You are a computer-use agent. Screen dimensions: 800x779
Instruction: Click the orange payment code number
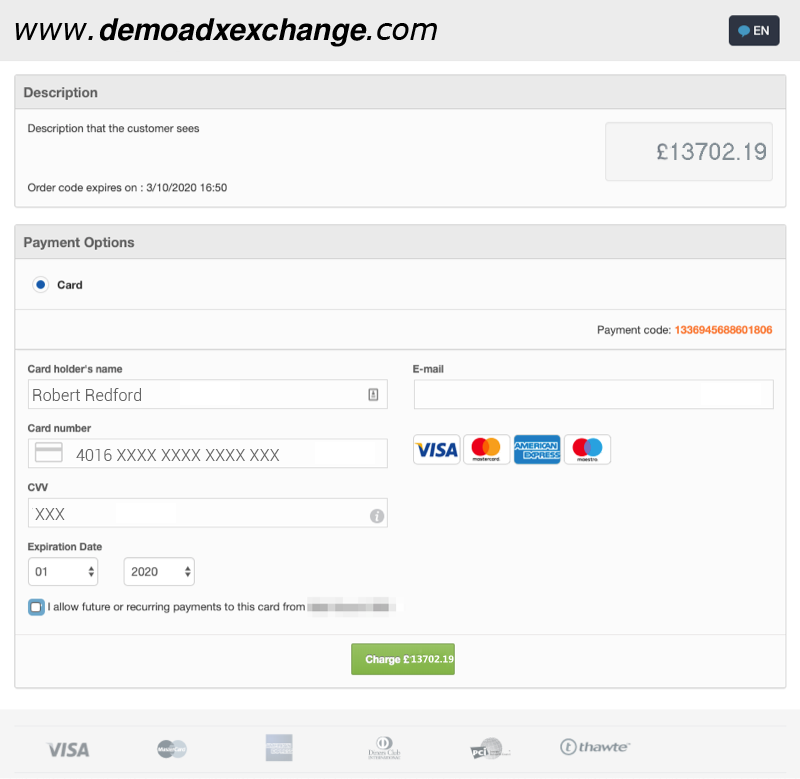tap(723, 330)
